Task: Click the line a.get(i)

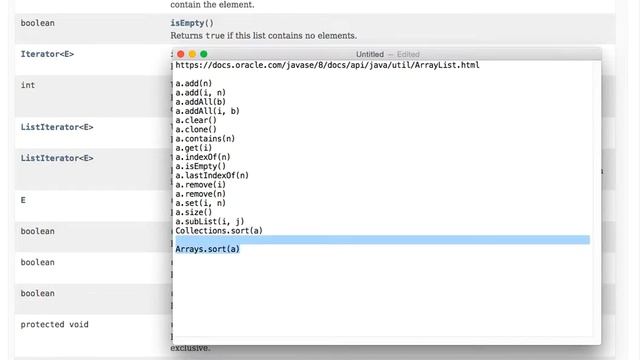Action: click(x=194, y=148)
